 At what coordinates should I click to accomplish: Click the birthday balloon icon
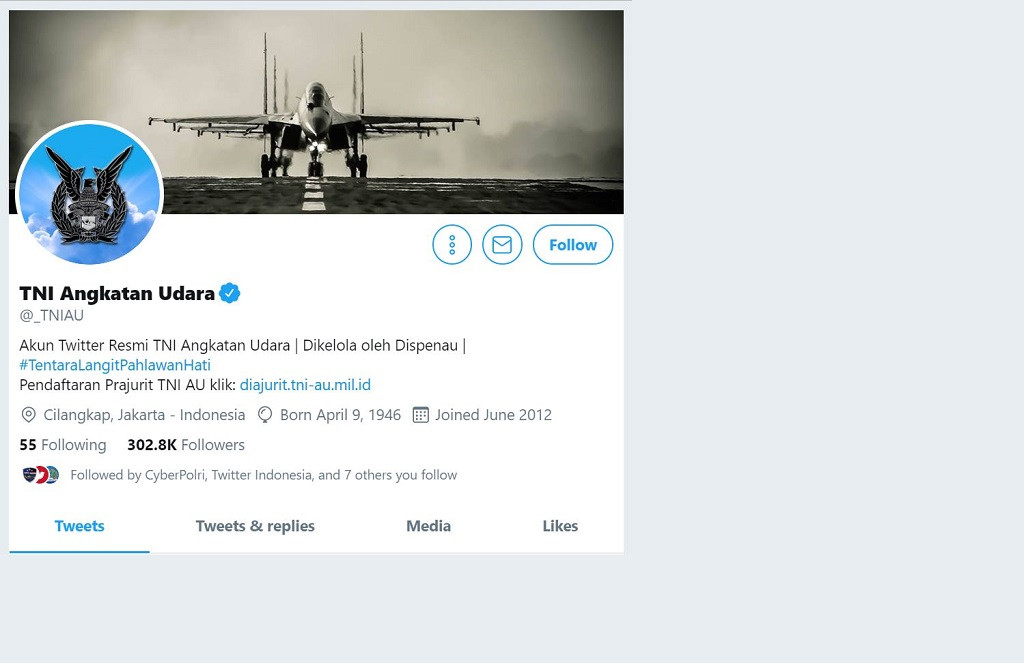tap(265, 415)
